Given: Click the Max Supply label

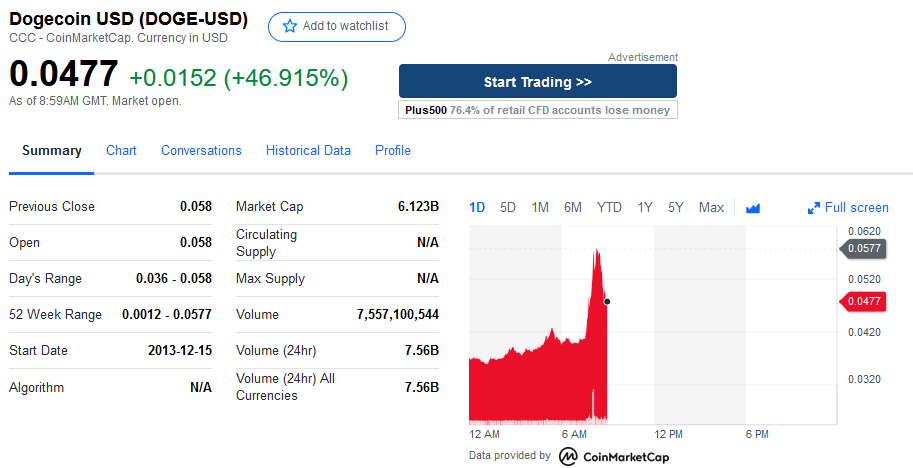Looking at the screenshot, I should click(x=270, y=279).
